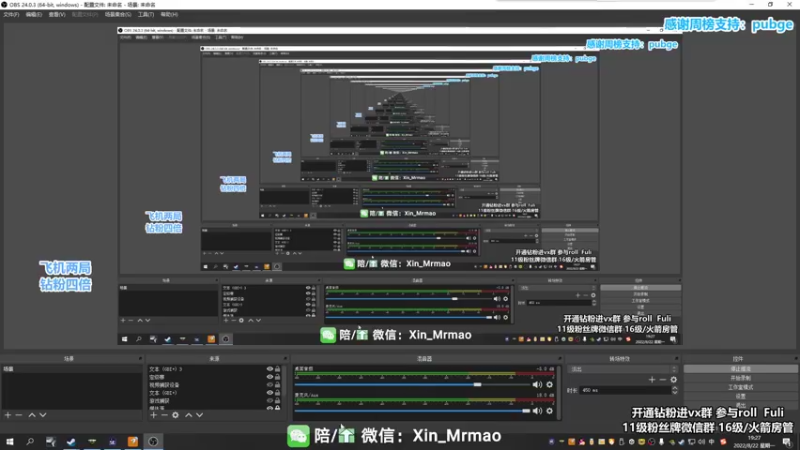
Task: Pop out the Audio Mixer dock panel
Action: 560,359
